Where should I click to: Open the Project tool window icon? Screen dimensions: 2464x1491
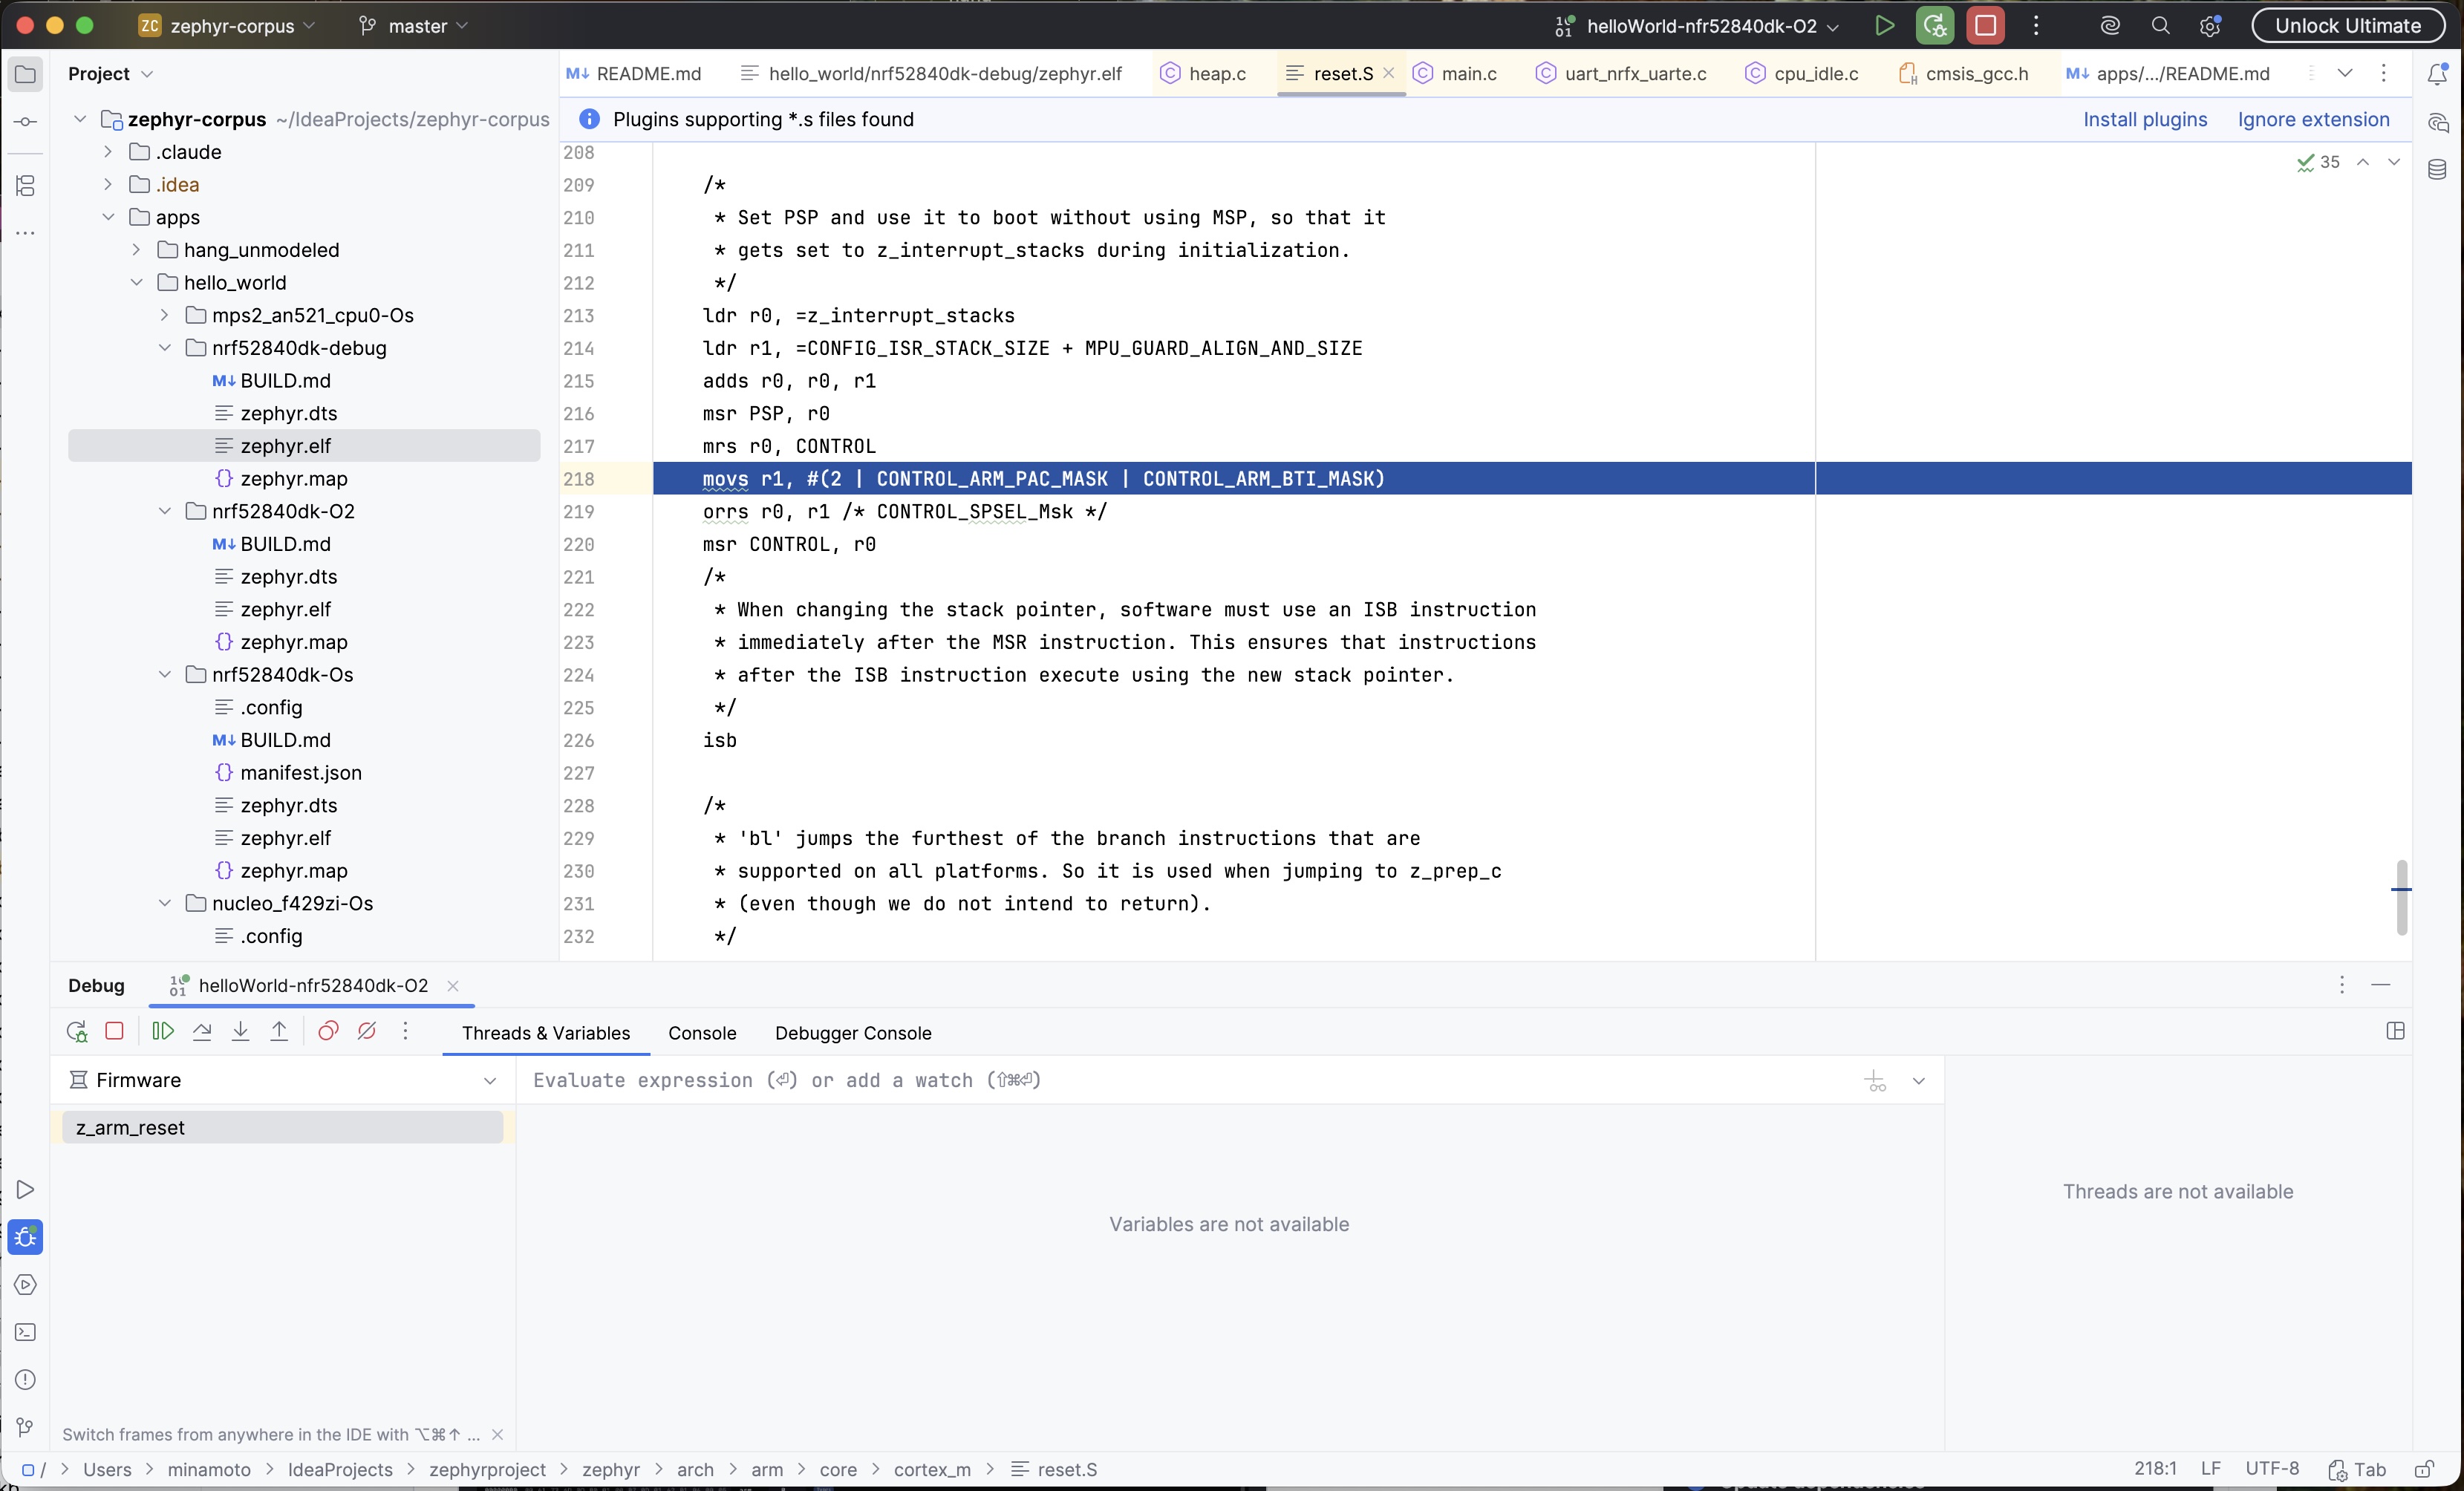pos(25,74)
